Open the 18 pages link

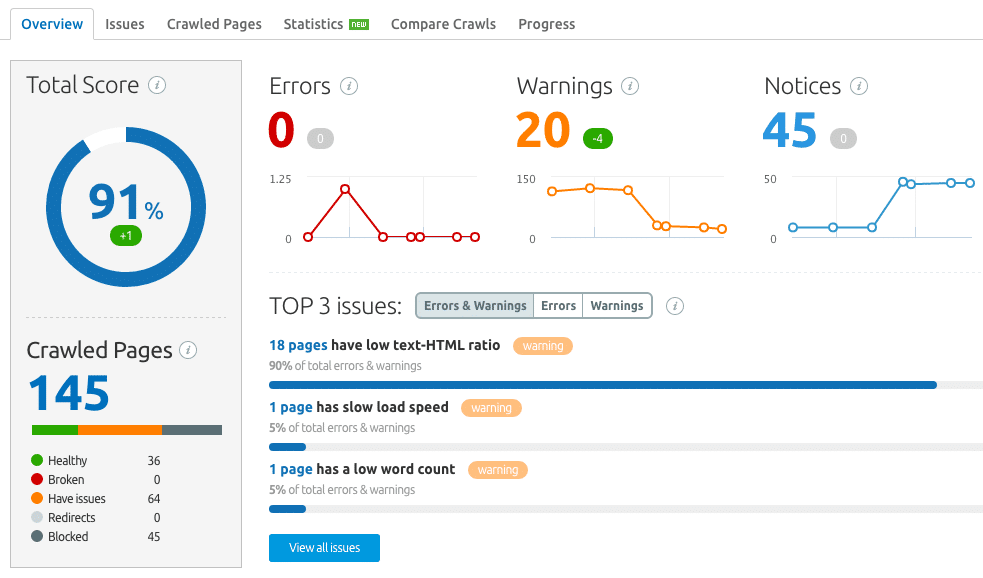click(x=298, y=345)
